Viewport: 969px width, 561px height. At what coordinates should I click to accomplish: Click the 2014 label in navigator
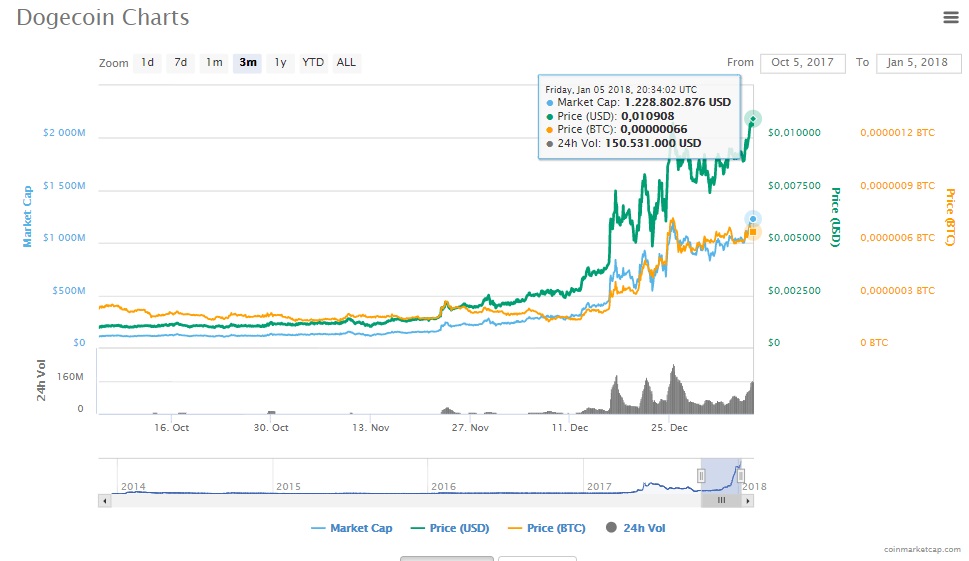133,487
